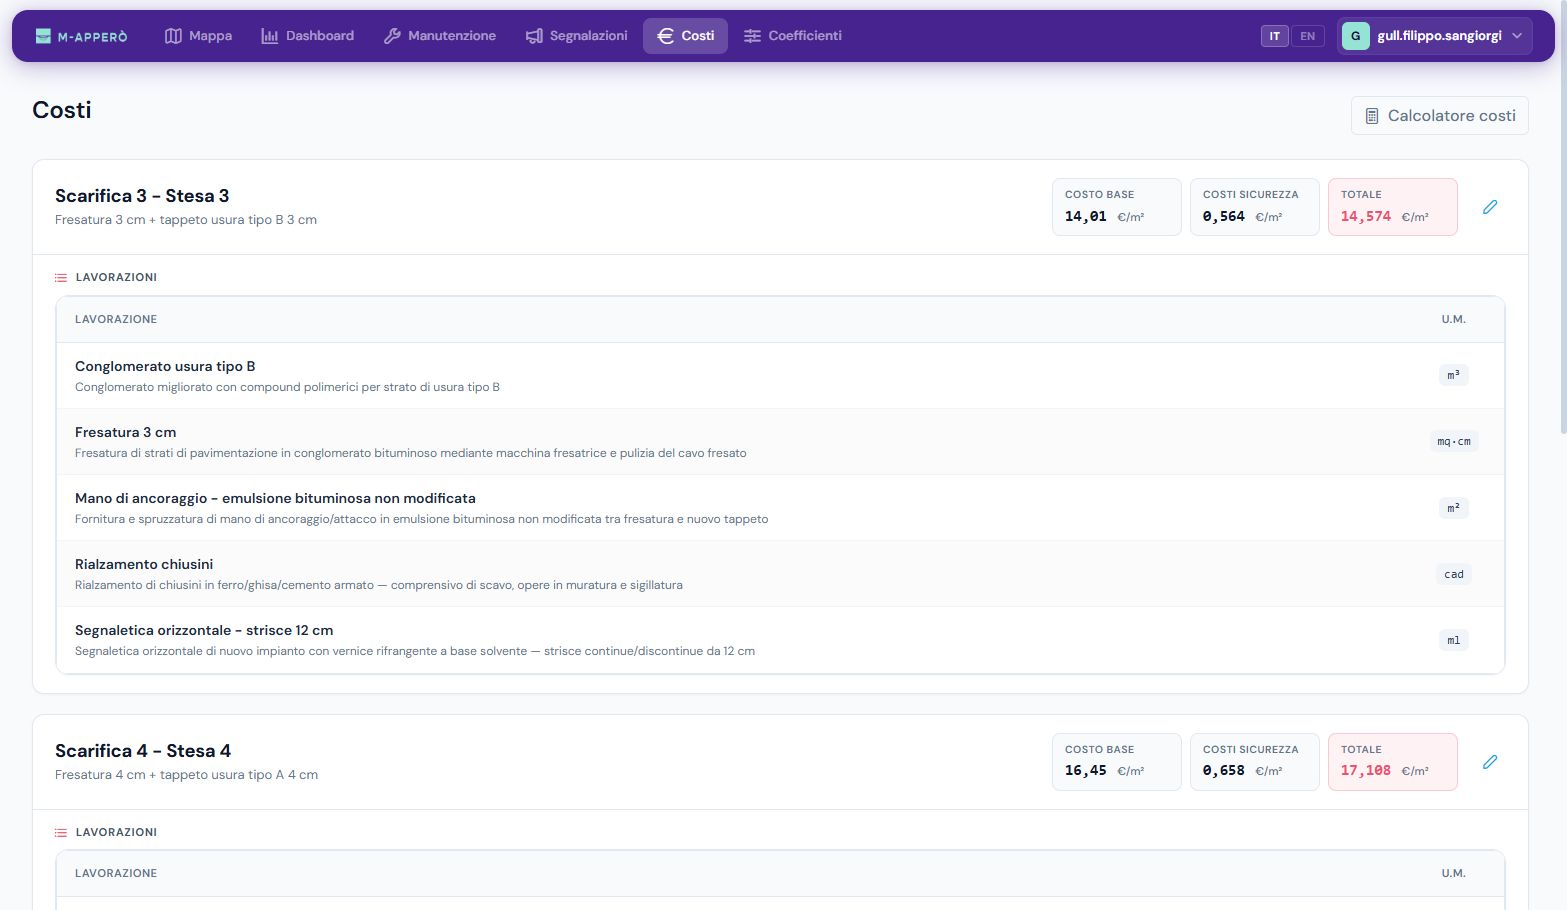Select the Conglomerato usura tipo B row

(x=780, y=376)
